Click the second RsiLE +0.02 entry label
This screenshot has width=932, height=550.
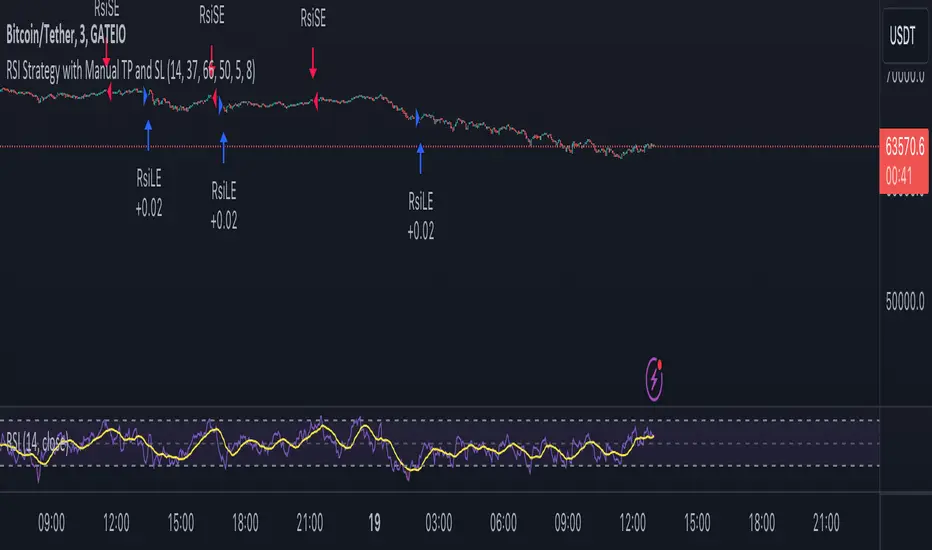pyautogui.click(x=223, y=205)
